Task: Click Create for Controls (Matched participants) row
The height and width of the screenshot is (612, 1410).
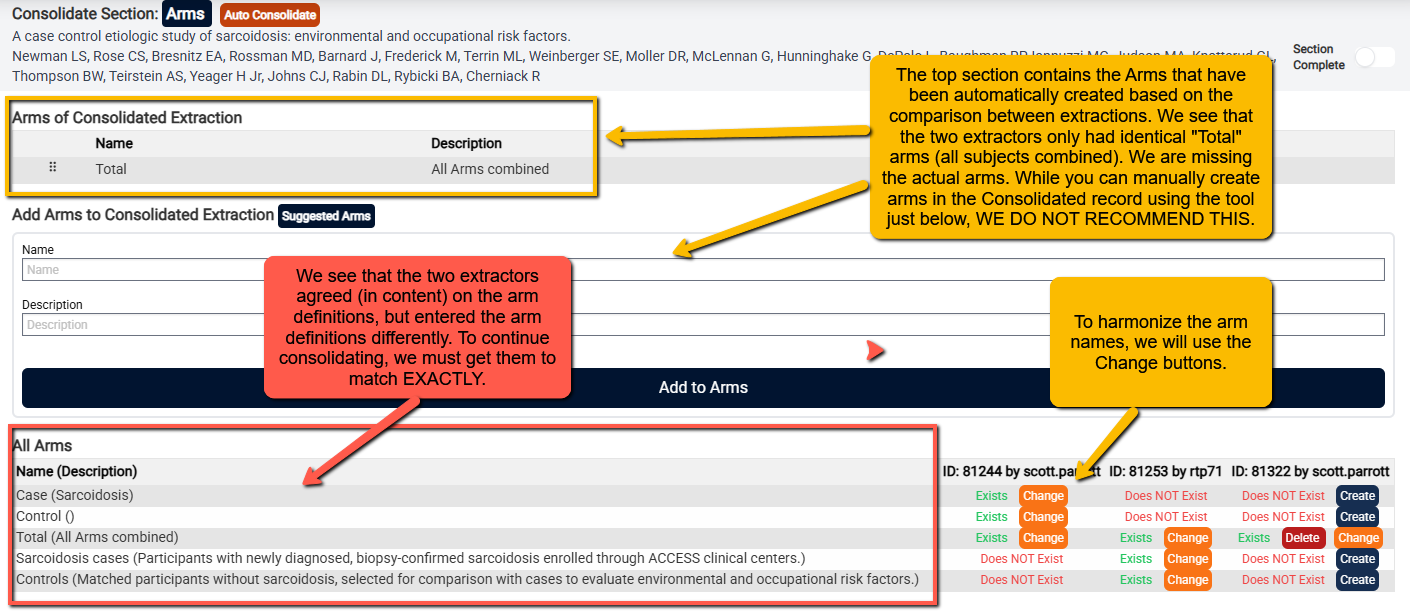Action: coord(1357,580)
